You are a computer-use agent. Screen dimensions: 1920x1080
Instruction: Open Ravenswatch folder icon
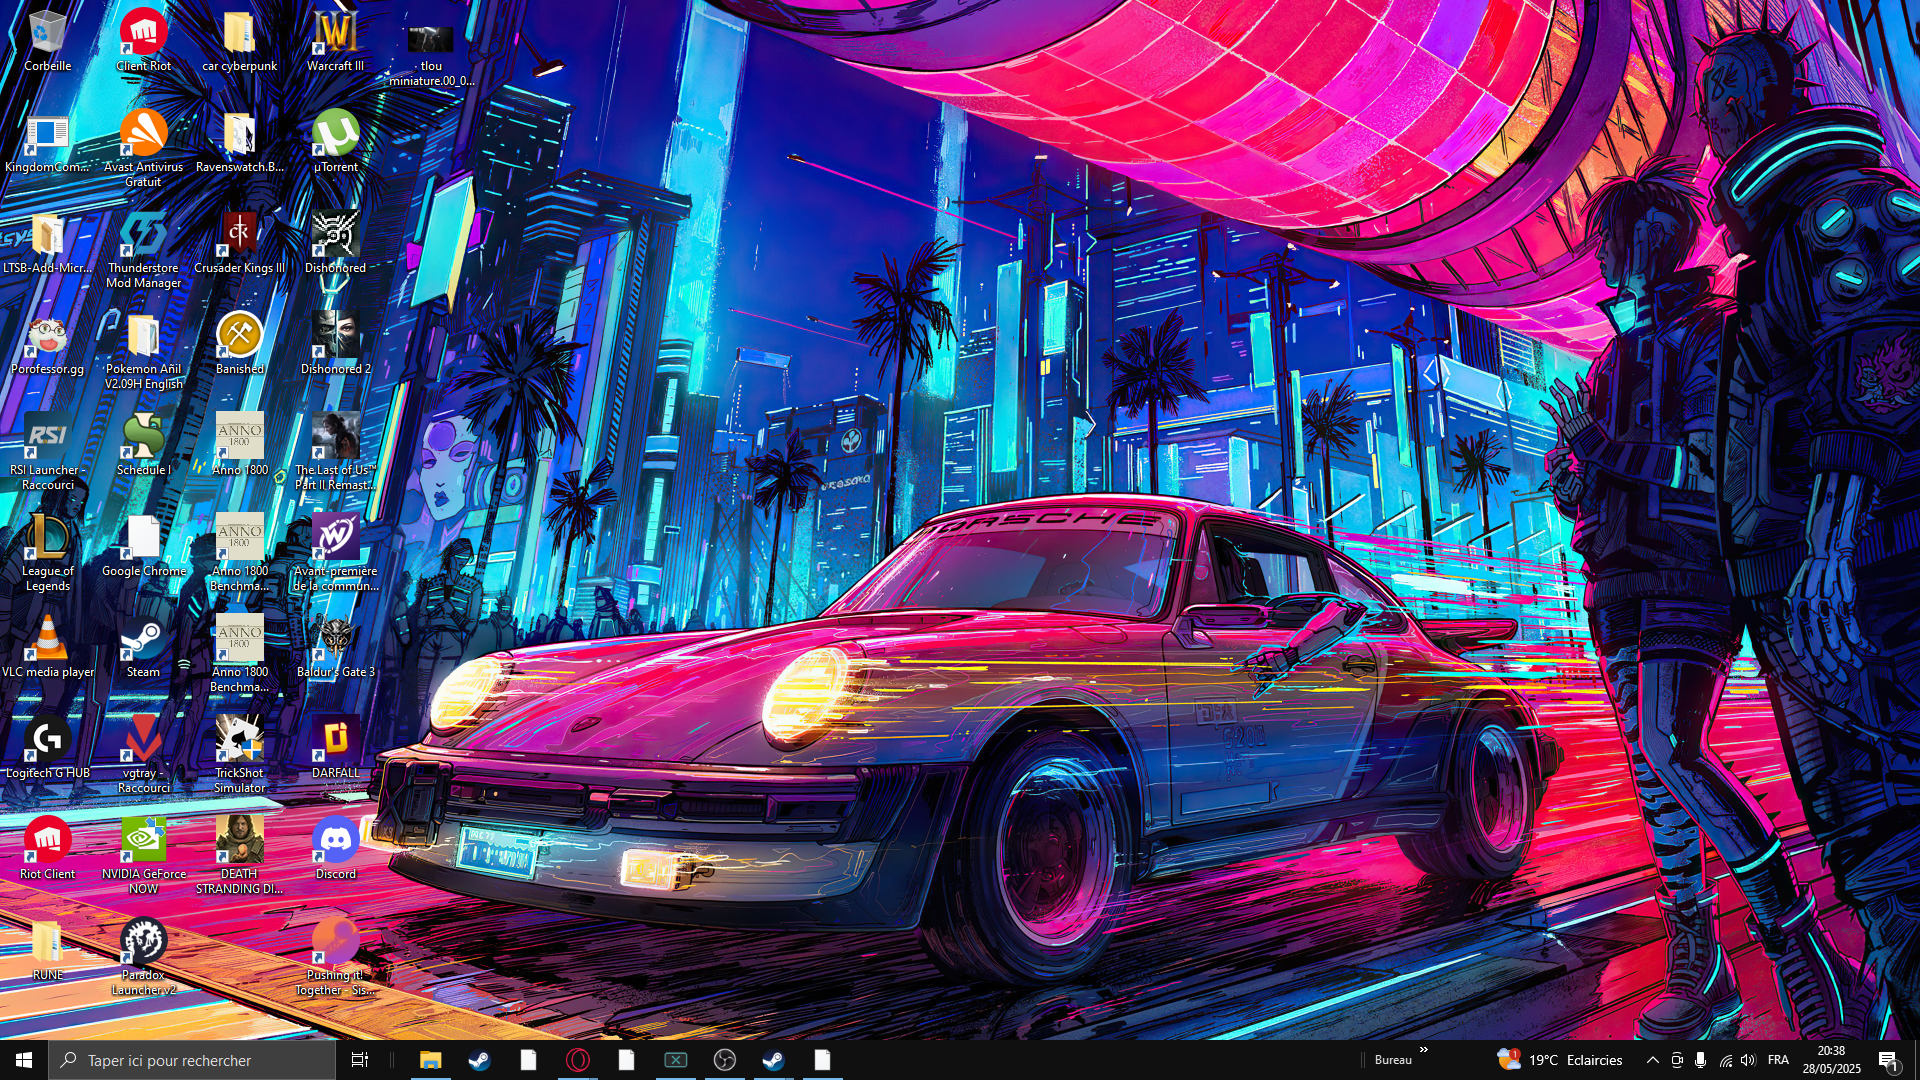click(239, 142)
